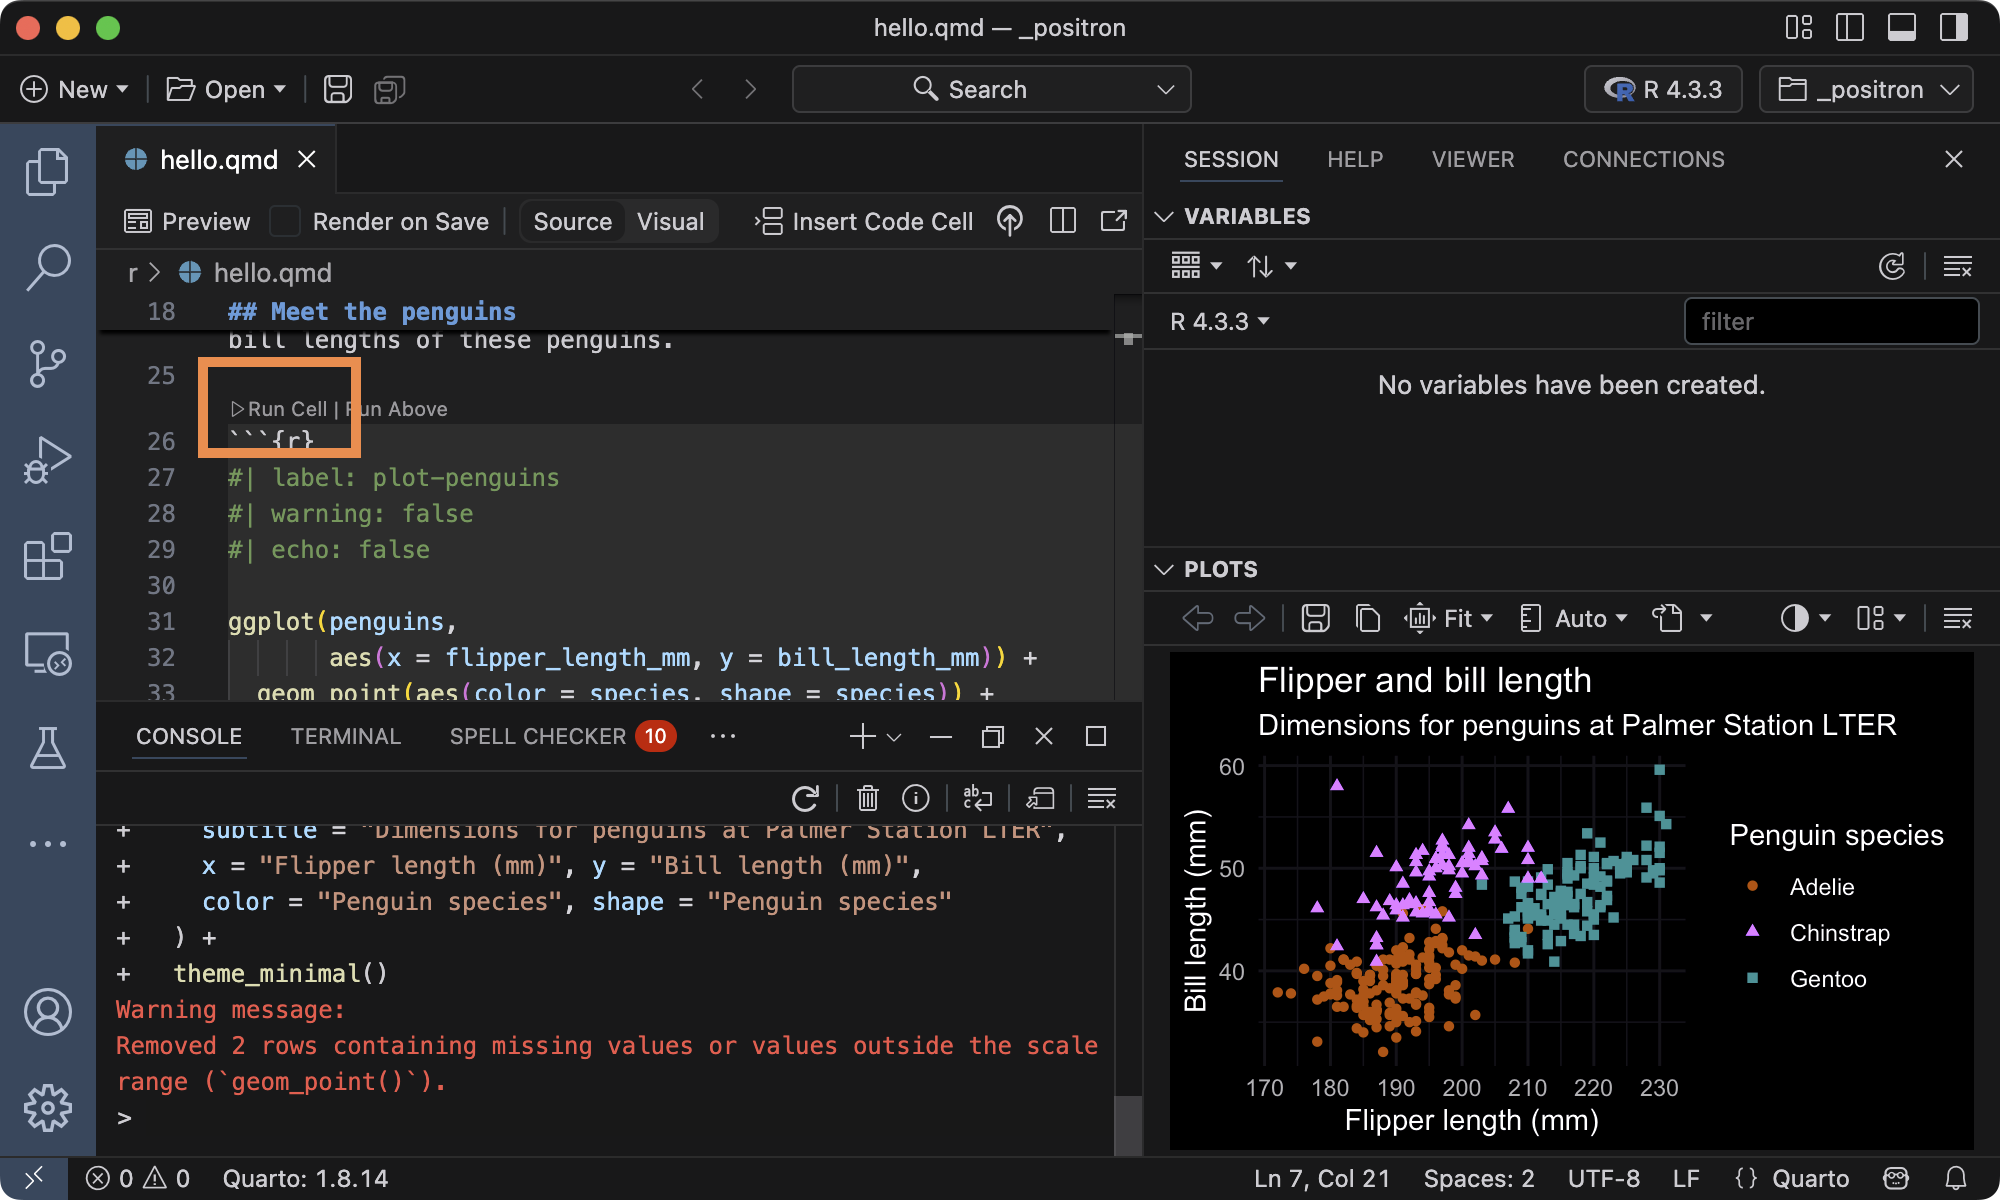
Task: Switch to the HELP tab
Action: pyautogui.click(x=1355, y=159)
